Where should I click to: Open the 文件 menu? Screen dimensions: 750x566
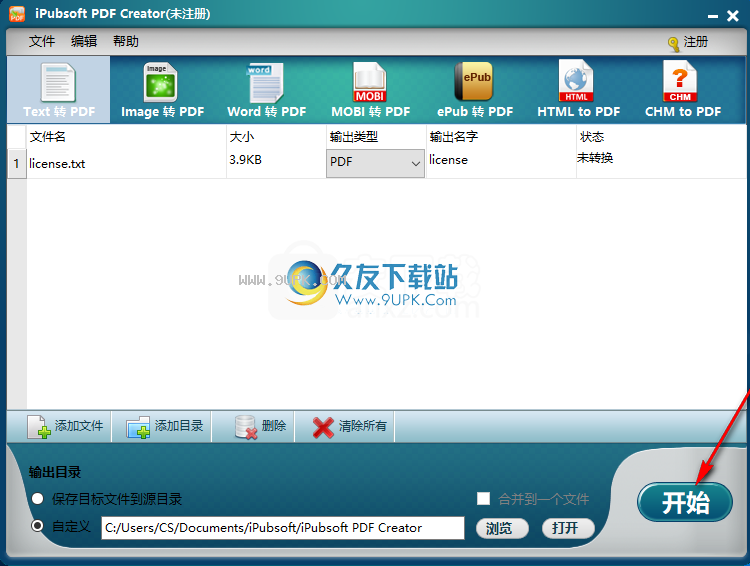point(42,41)
